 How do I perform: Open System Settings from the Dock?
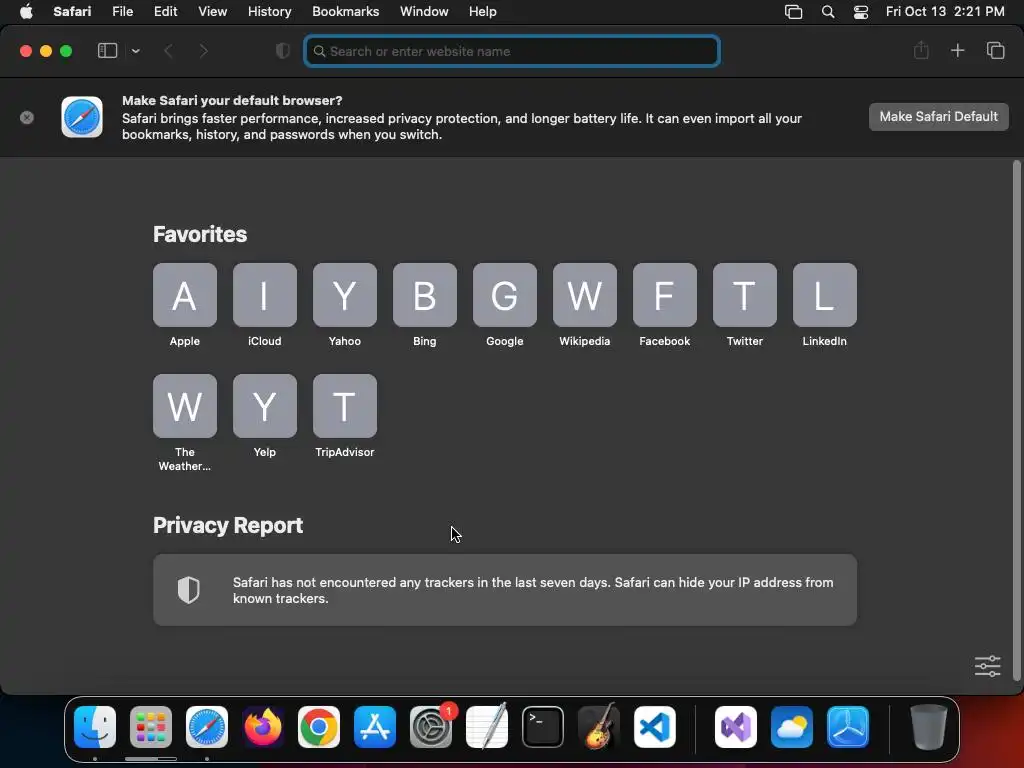point(431,727)
